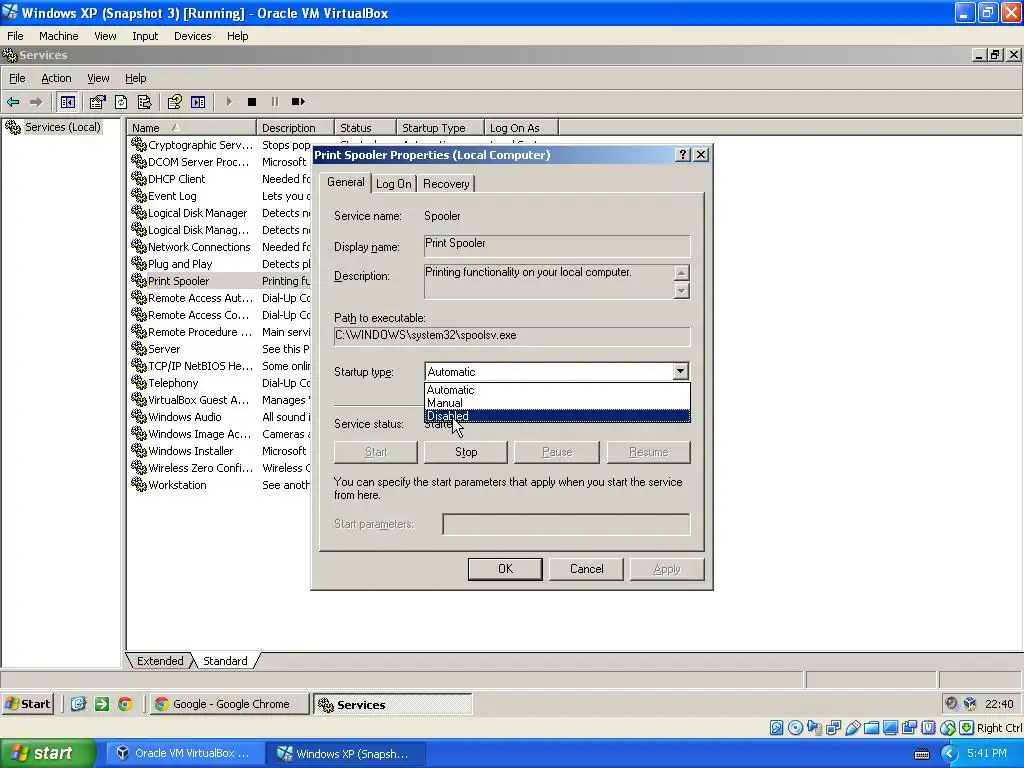1024x768 pixels.
Task: Click the guest XP Start button
Action: 27,704
